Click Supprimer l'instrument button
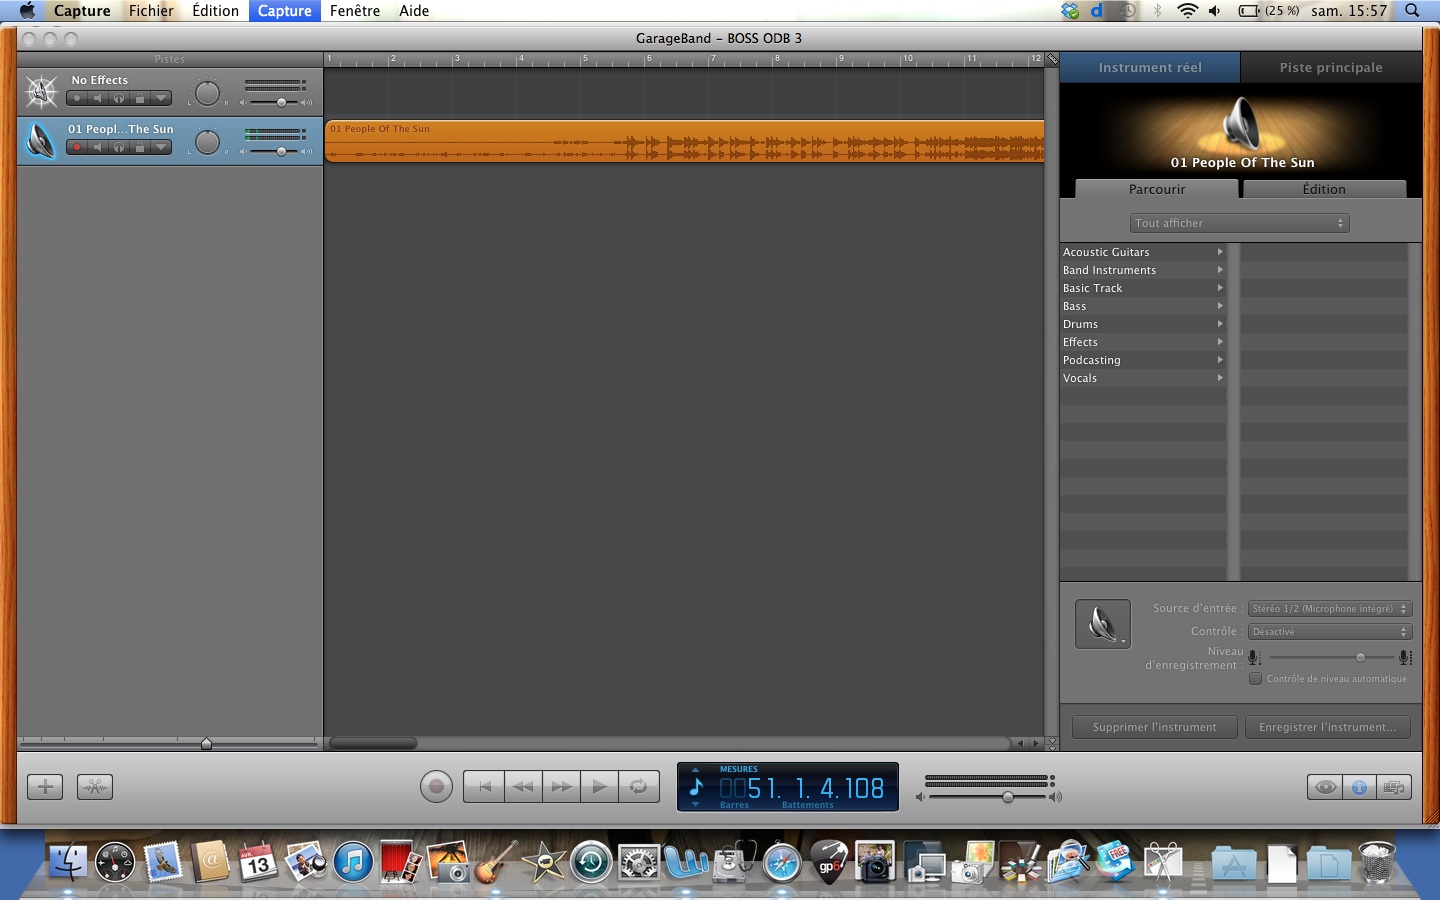1440x900 pixels. coord(1155,727)
